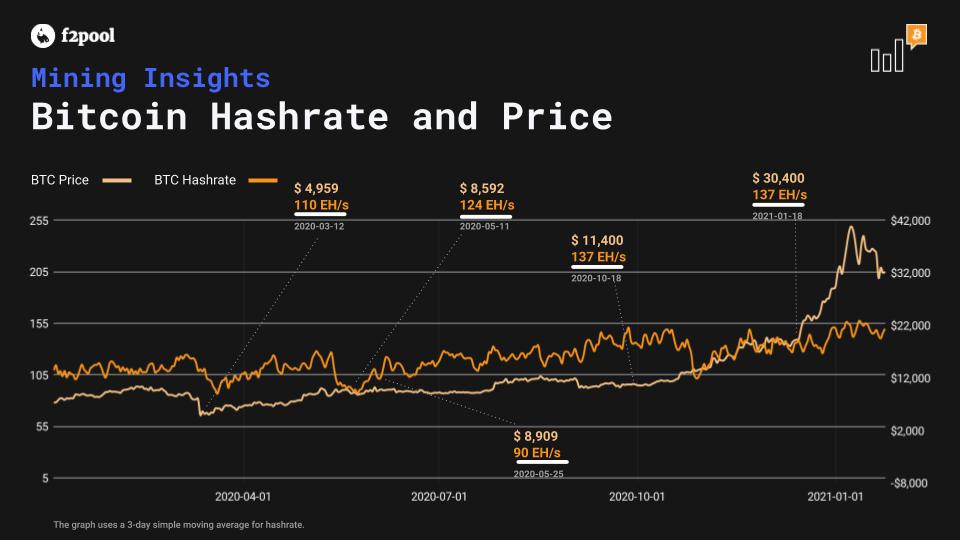This screenshot has height=540, width=960.
Task: Click the BTC price peak in January 2021
Action: click(851, 228)
